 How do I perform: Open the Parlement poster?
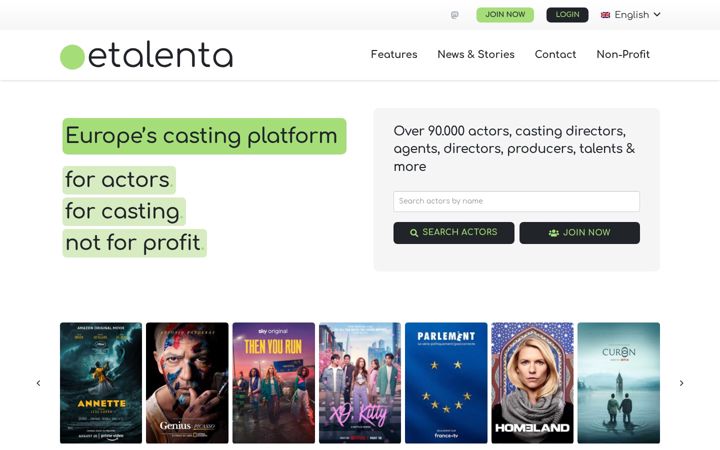pyautogui.click(x=446, y=383)
